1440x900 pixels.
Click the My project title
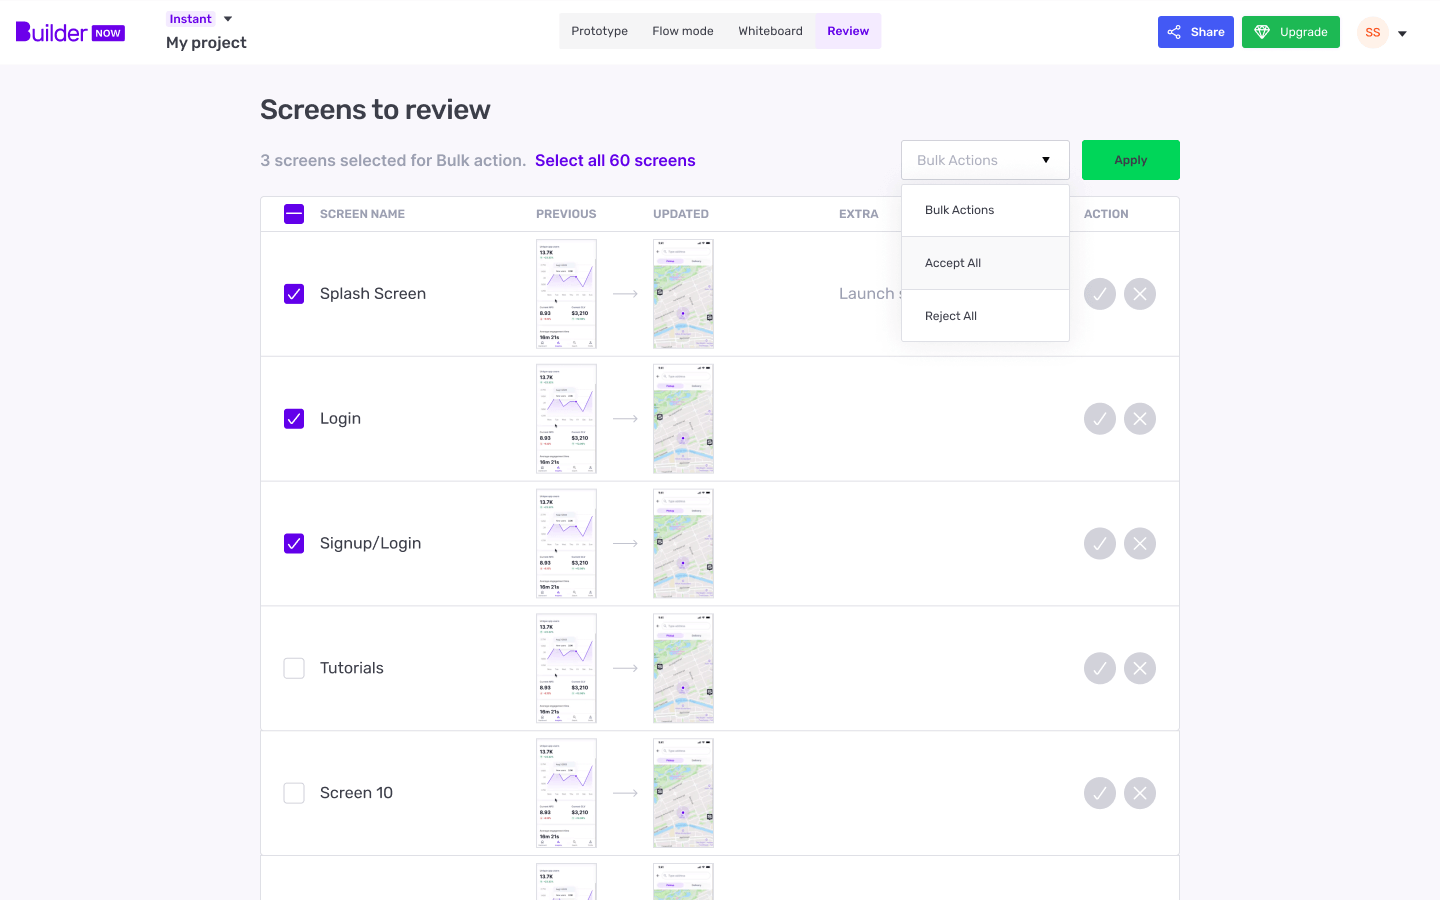coord(206,42)
